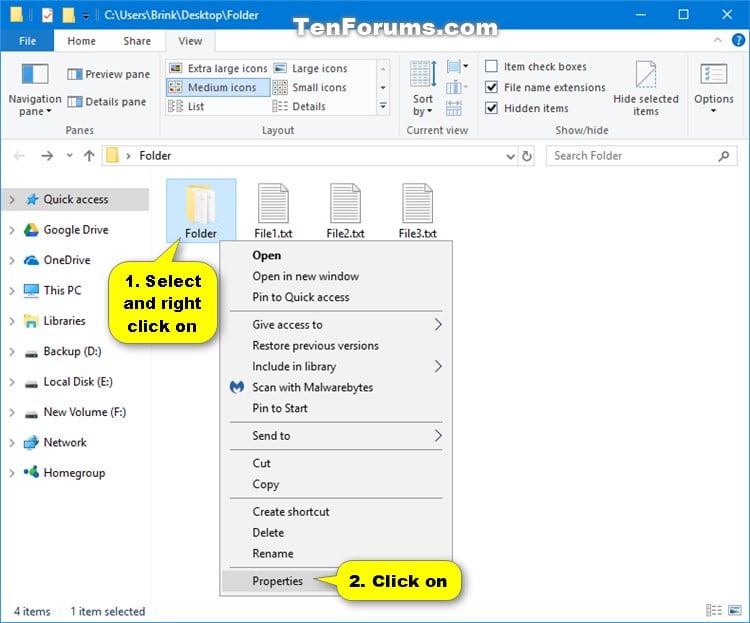The height and width of the screenshot is (623, 750).
Task: Expand Libraries tree node
Action: (x=12, y=321)
